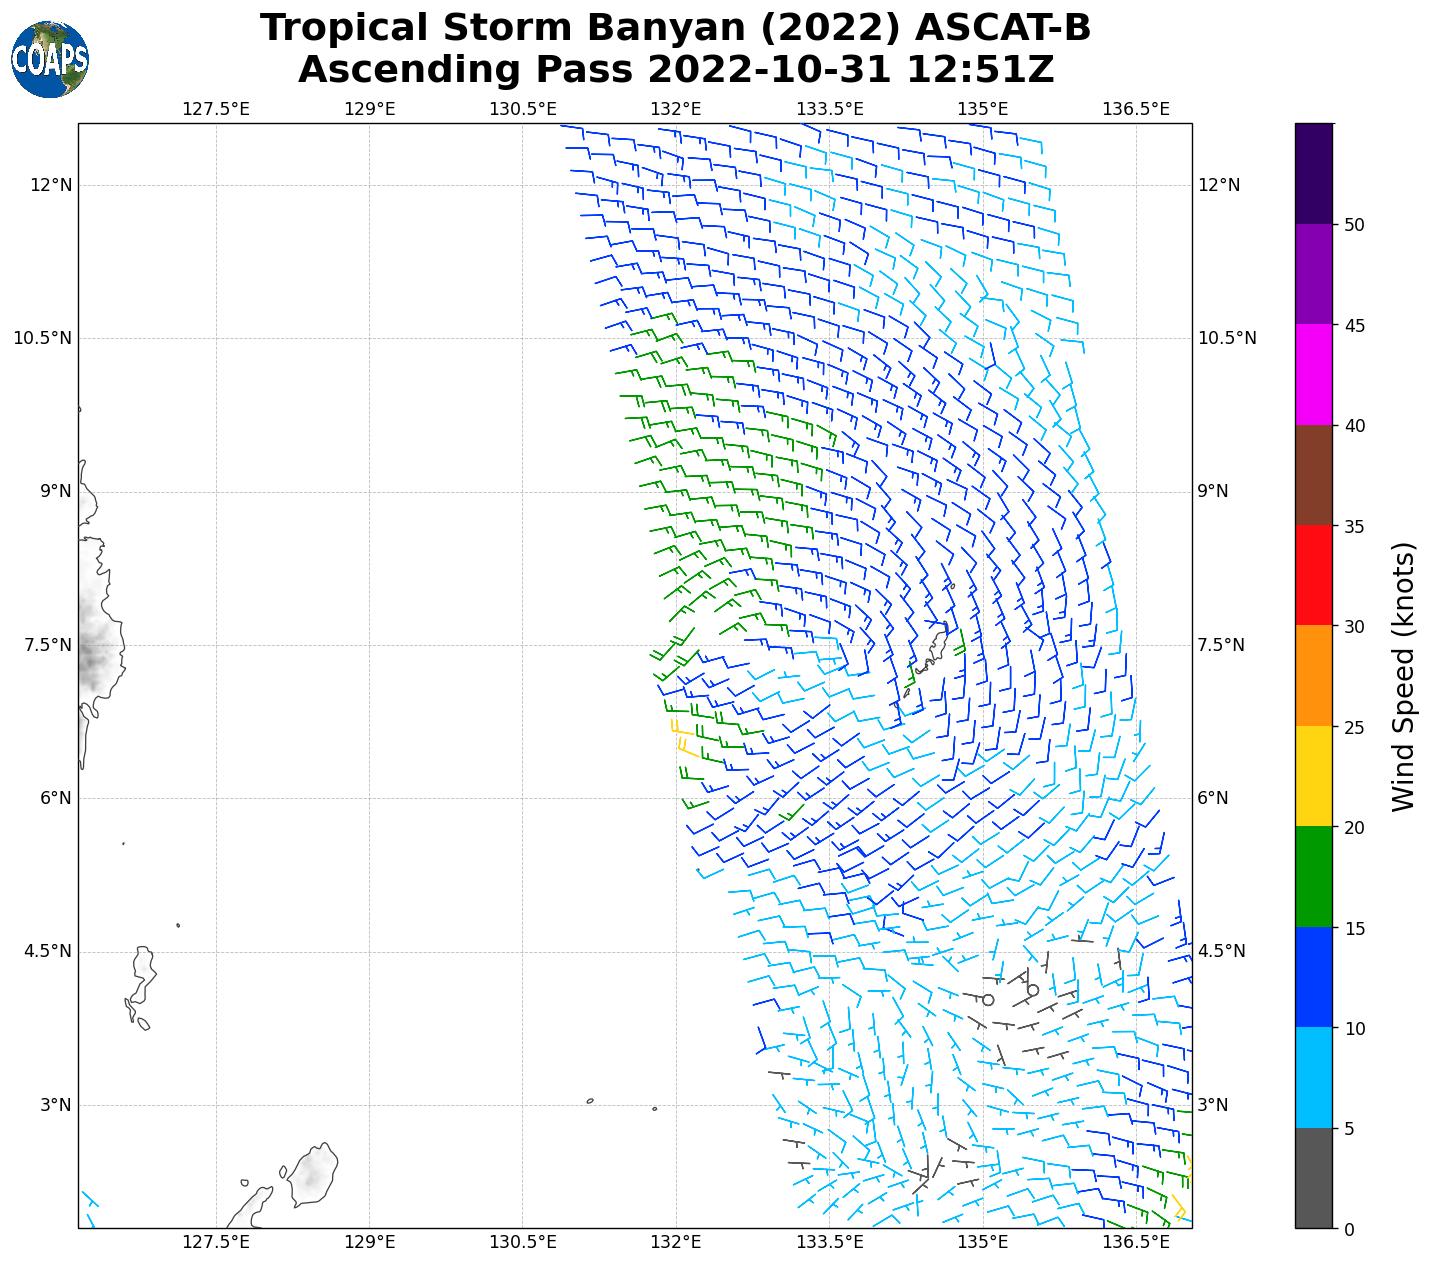Viewport: 1432px width, 1264px height.
Task: Click the Mindanao shaded landmass on the map
Action: pyautogui.click(x=98, y=640)
